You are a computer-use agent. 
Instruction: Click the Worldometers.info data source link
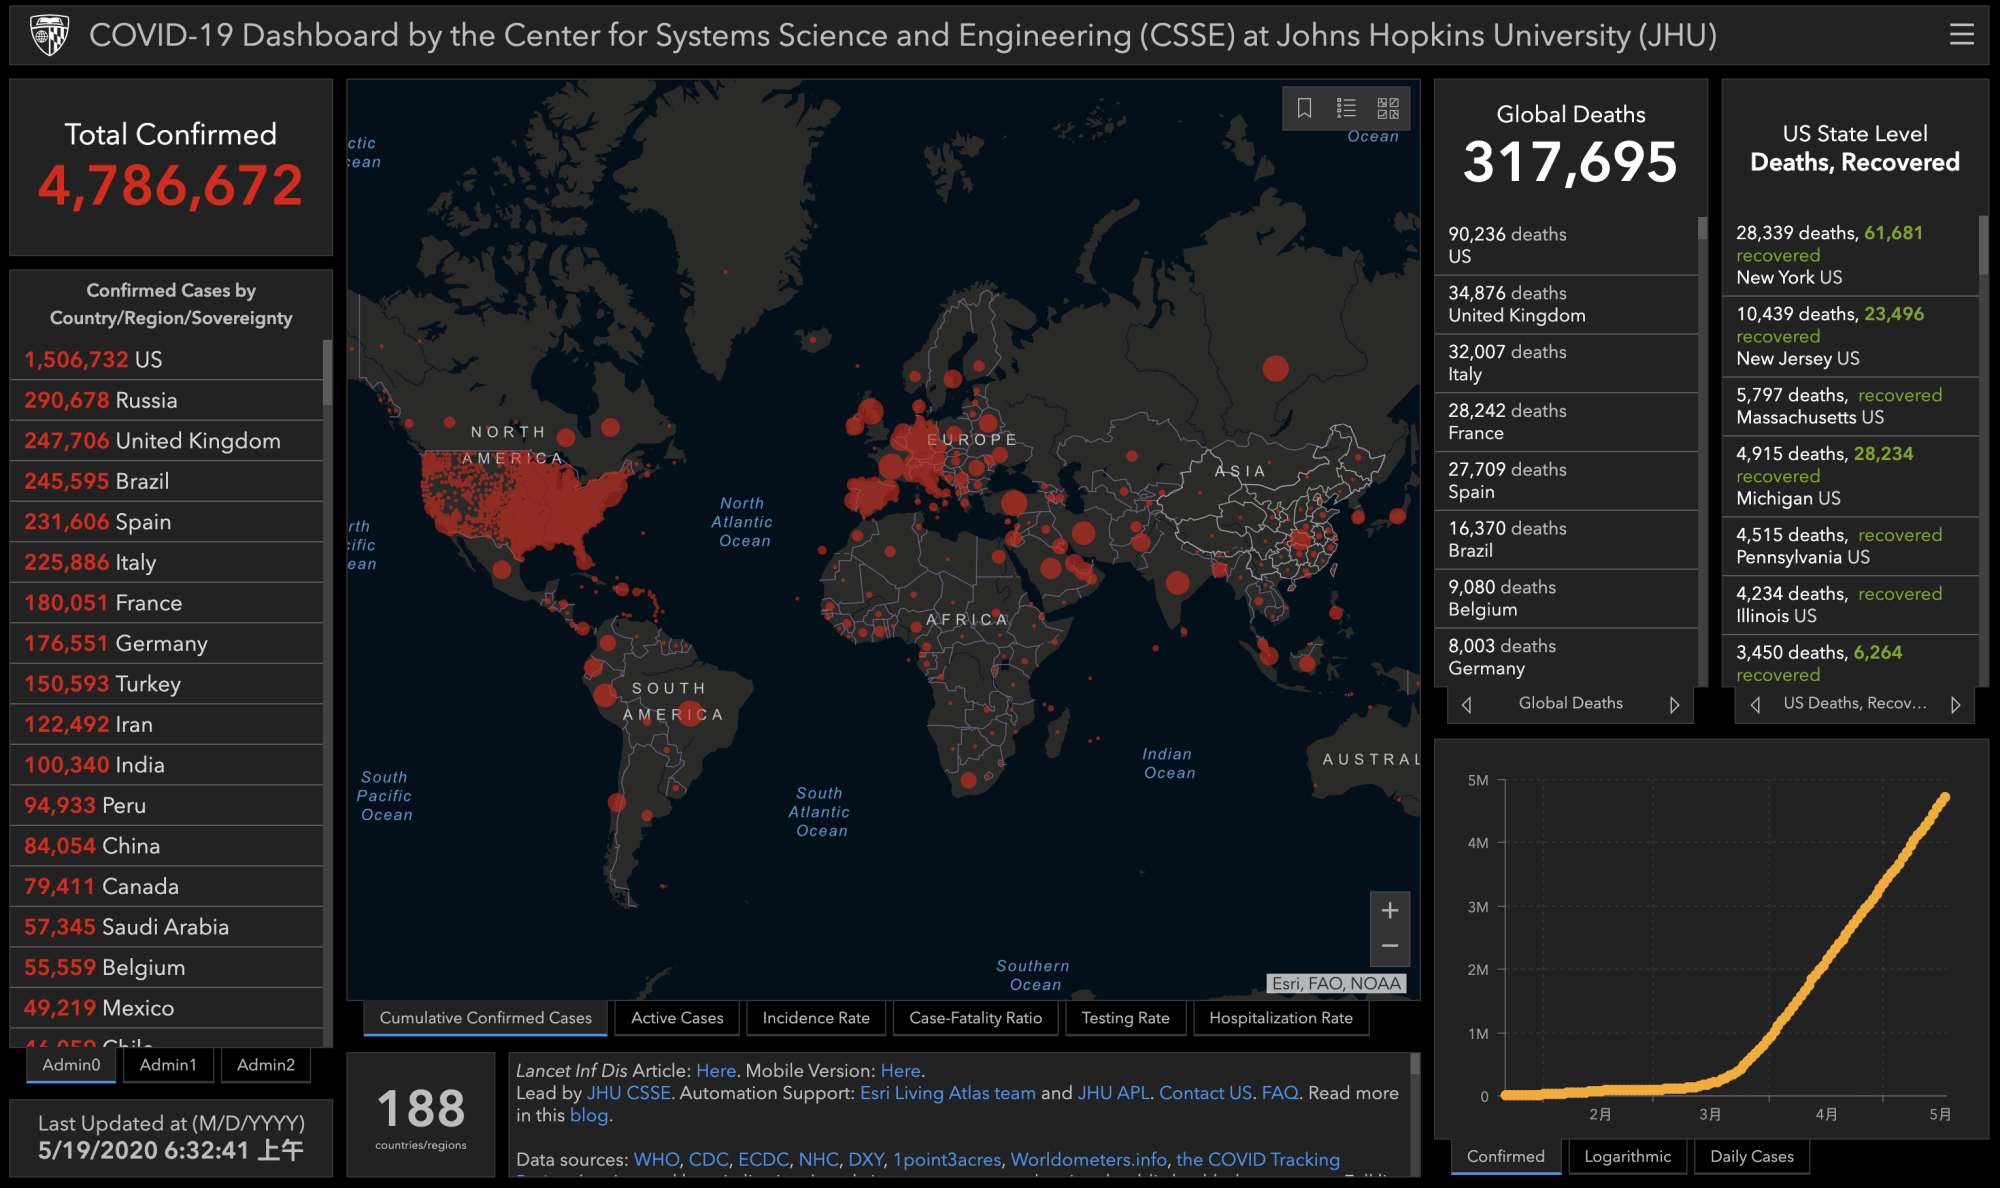1088,1160
